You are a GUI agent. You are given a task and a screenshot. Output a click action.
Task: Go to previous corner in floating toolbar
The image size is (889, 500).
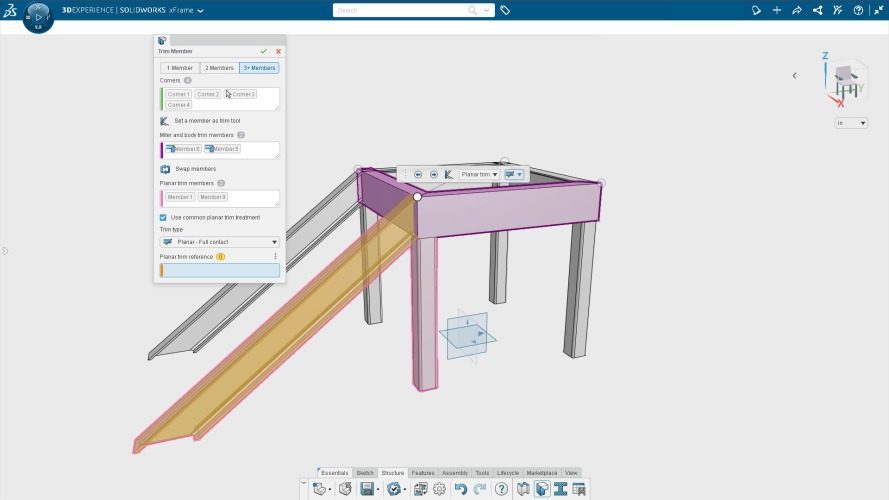pos(418,175)
